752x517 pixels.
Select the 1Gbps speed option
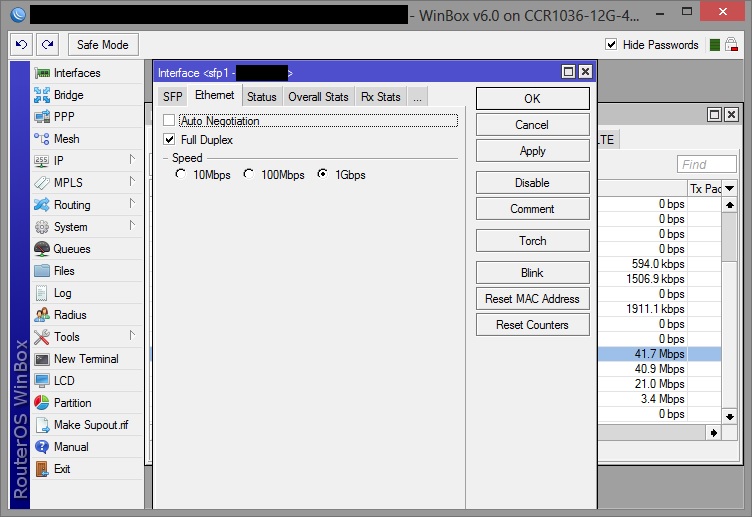[323, 174]
